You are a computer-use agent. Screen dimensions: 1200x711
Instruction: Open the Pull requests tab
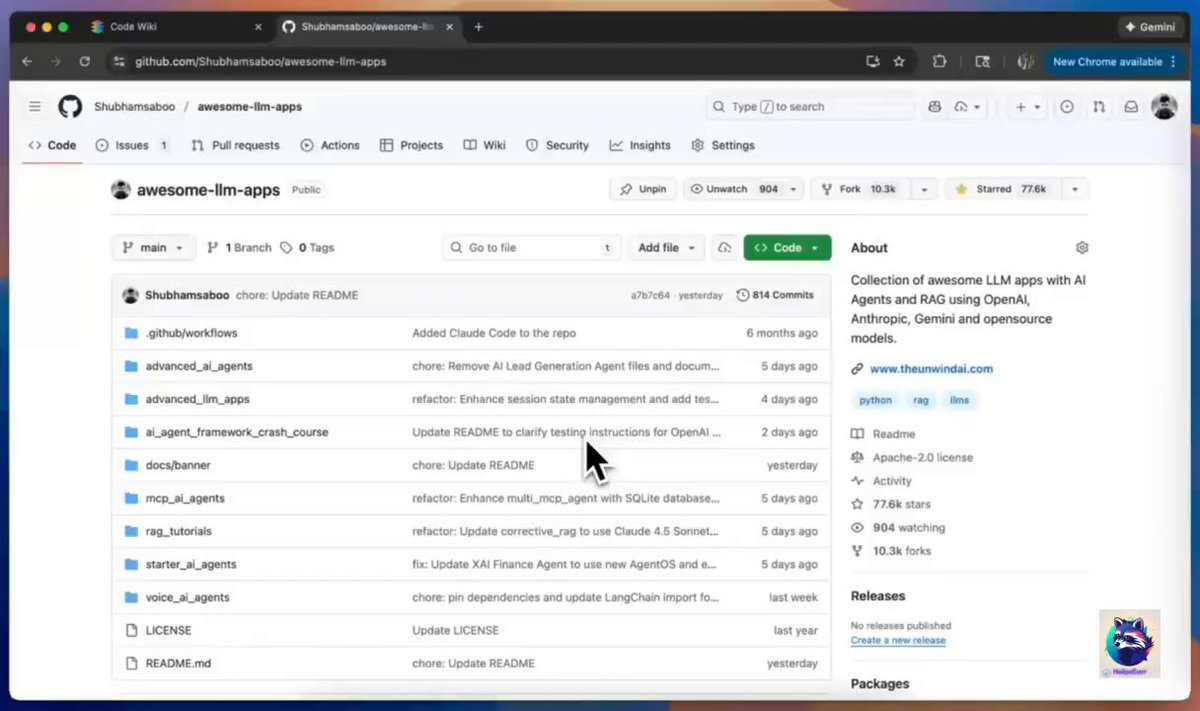(x=235, y=145)
